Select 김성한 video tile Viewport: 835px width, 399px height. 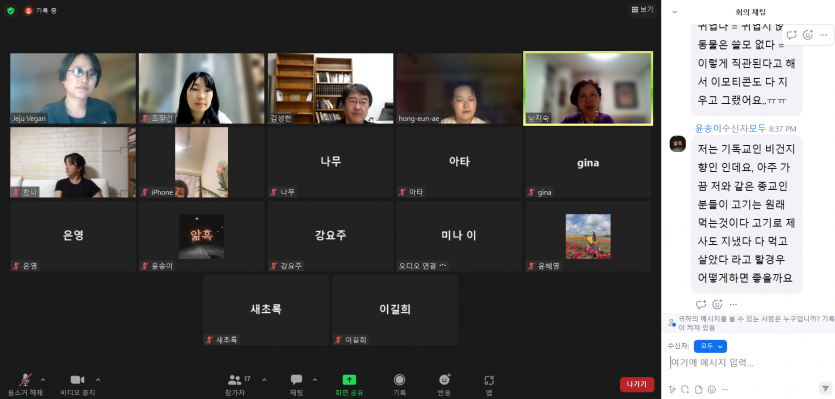330,88
